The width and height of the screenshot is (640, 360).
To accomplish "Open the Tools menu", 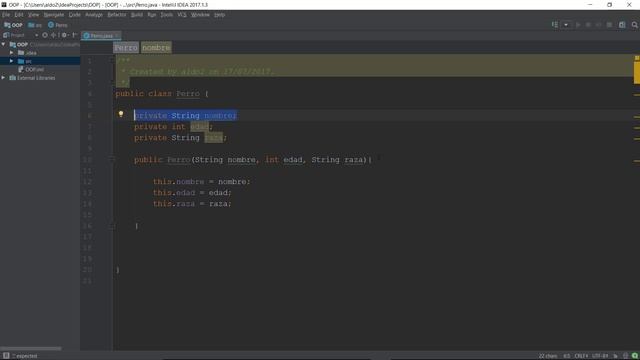I will [x=167, y=15].
